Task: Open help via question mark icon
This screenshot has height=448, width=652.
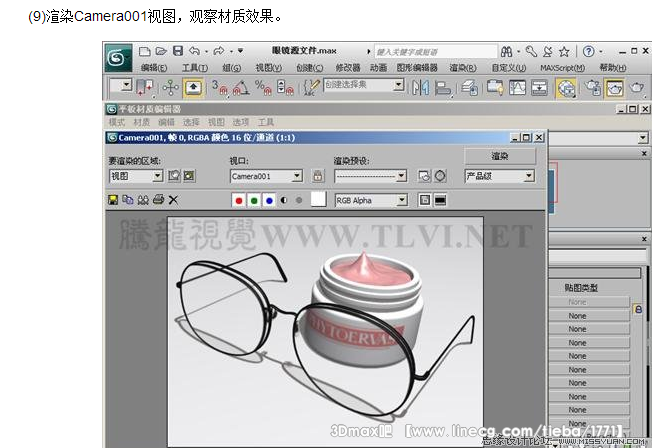Action: [588, 51]
